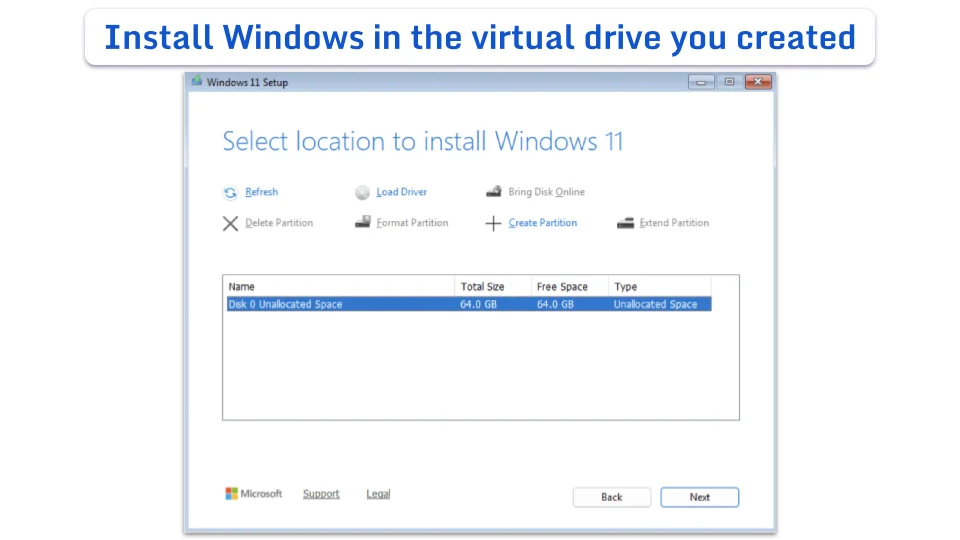Click the Next button
The width and height of the screenshot is (960, 540).
point(699,497)
